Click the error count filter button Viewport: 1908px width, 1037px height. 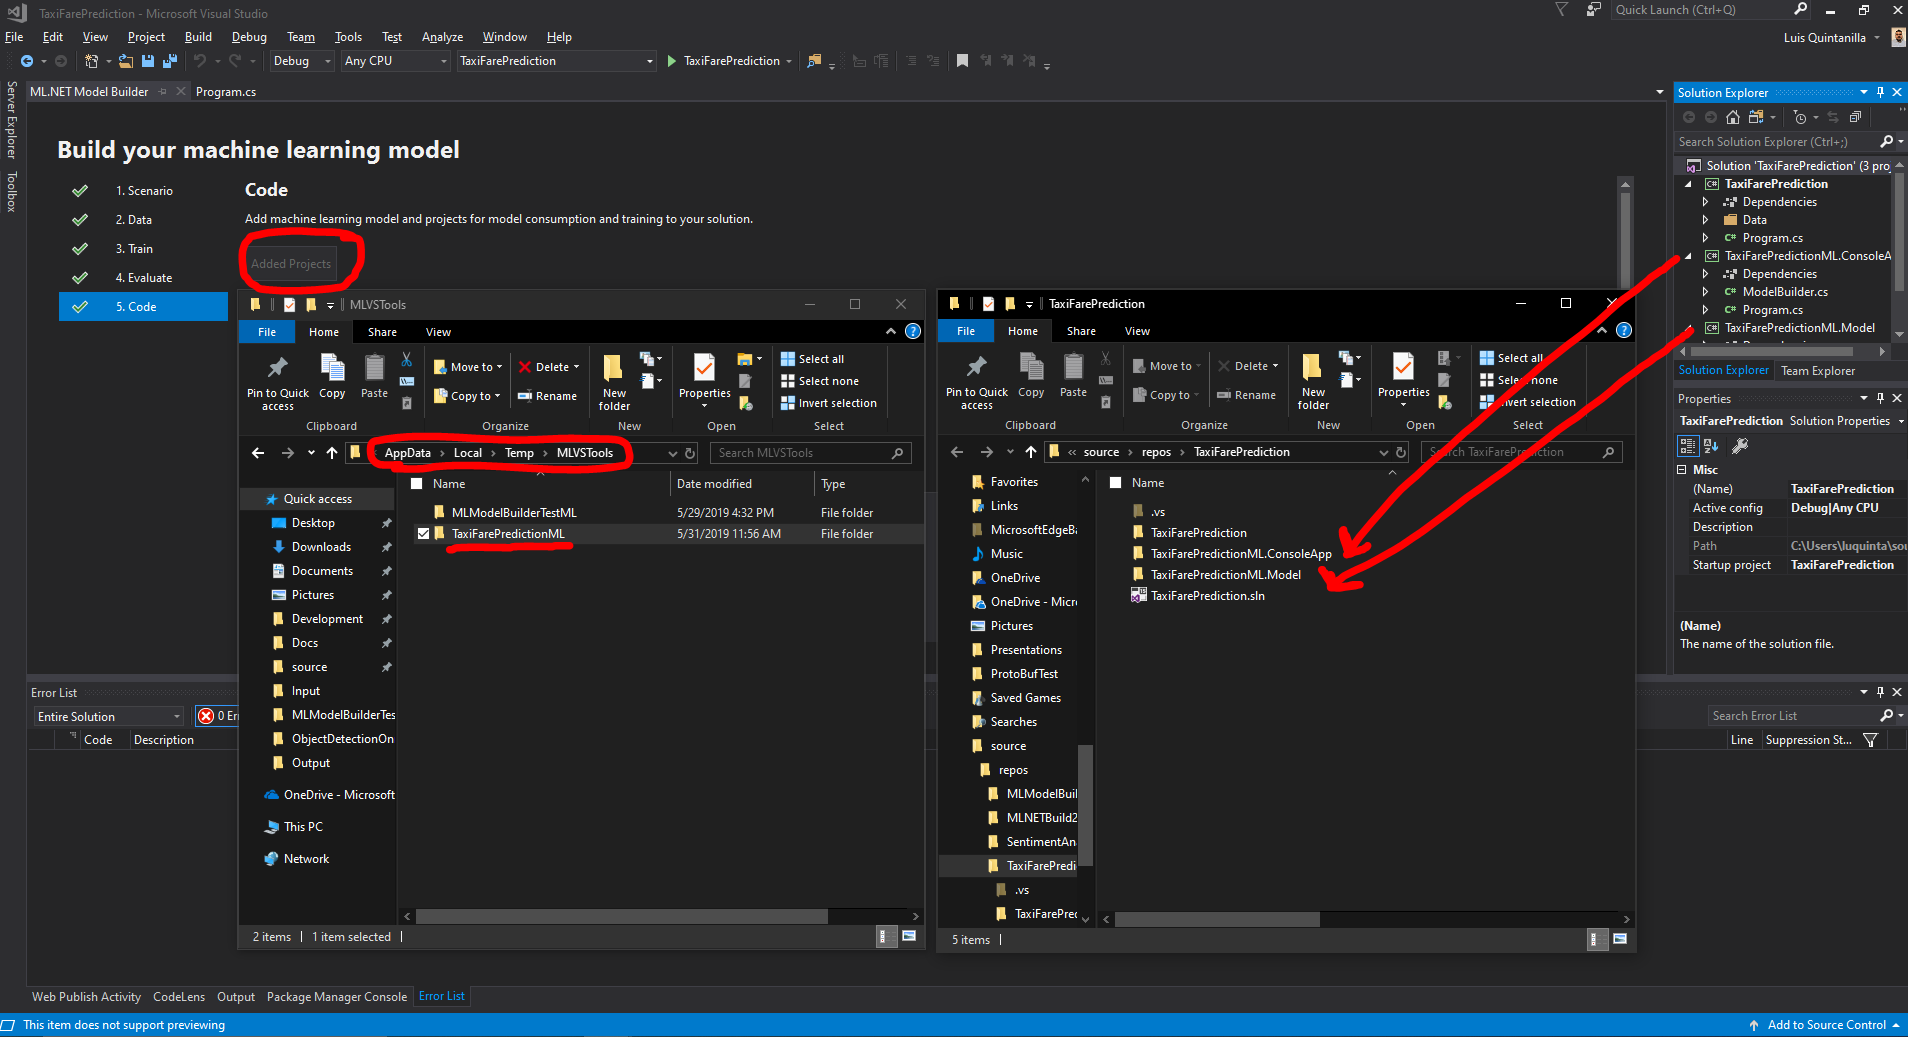[218, 716]
